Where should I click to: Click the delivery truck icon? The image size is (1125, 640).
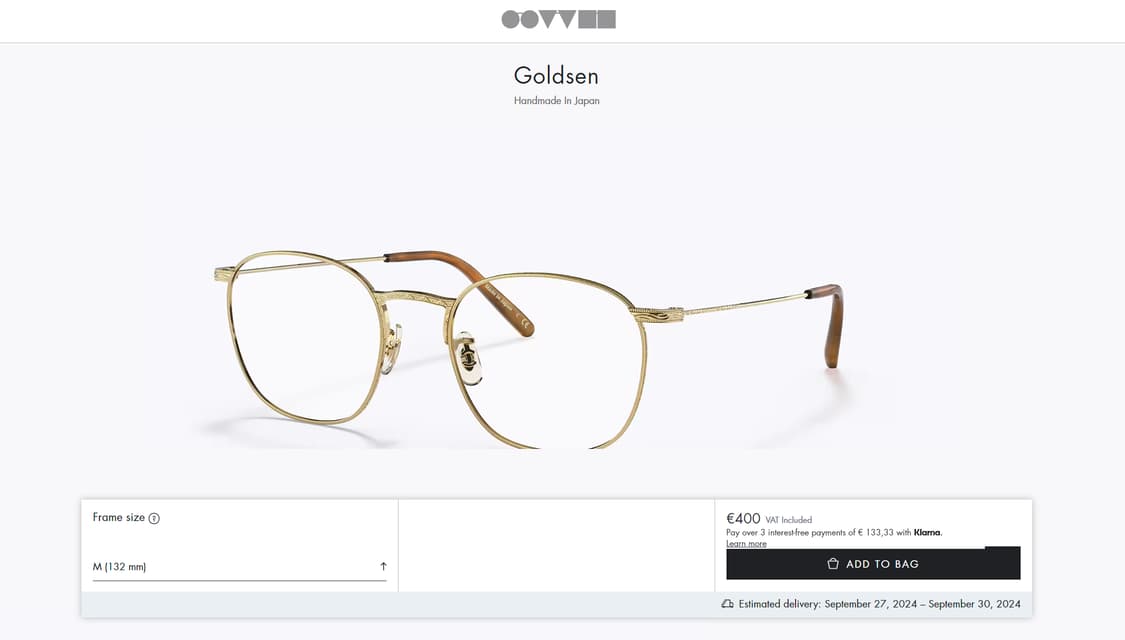728,604
